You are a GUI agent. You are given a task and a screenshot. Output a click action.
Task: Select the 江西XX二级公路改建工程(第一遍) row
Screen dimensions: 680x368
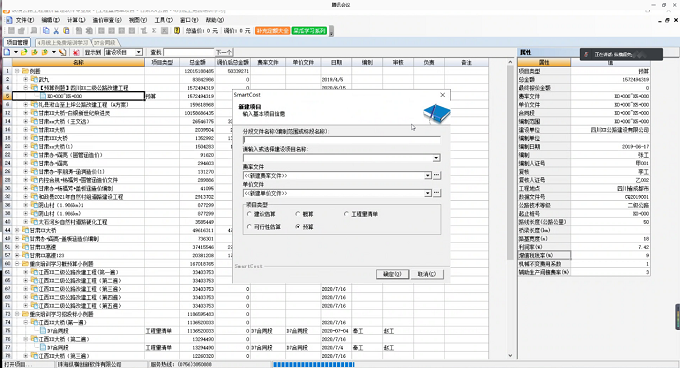click(x=78, y=272)
